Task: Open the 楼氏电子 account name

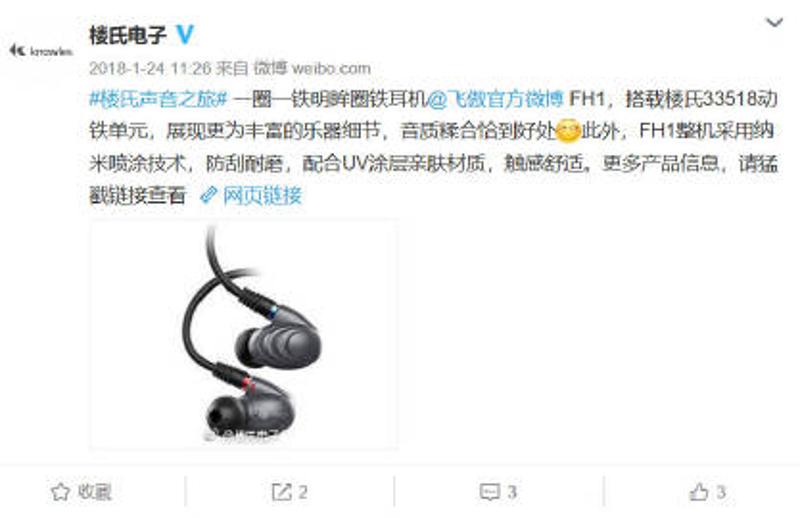Action: pos(128,35)
